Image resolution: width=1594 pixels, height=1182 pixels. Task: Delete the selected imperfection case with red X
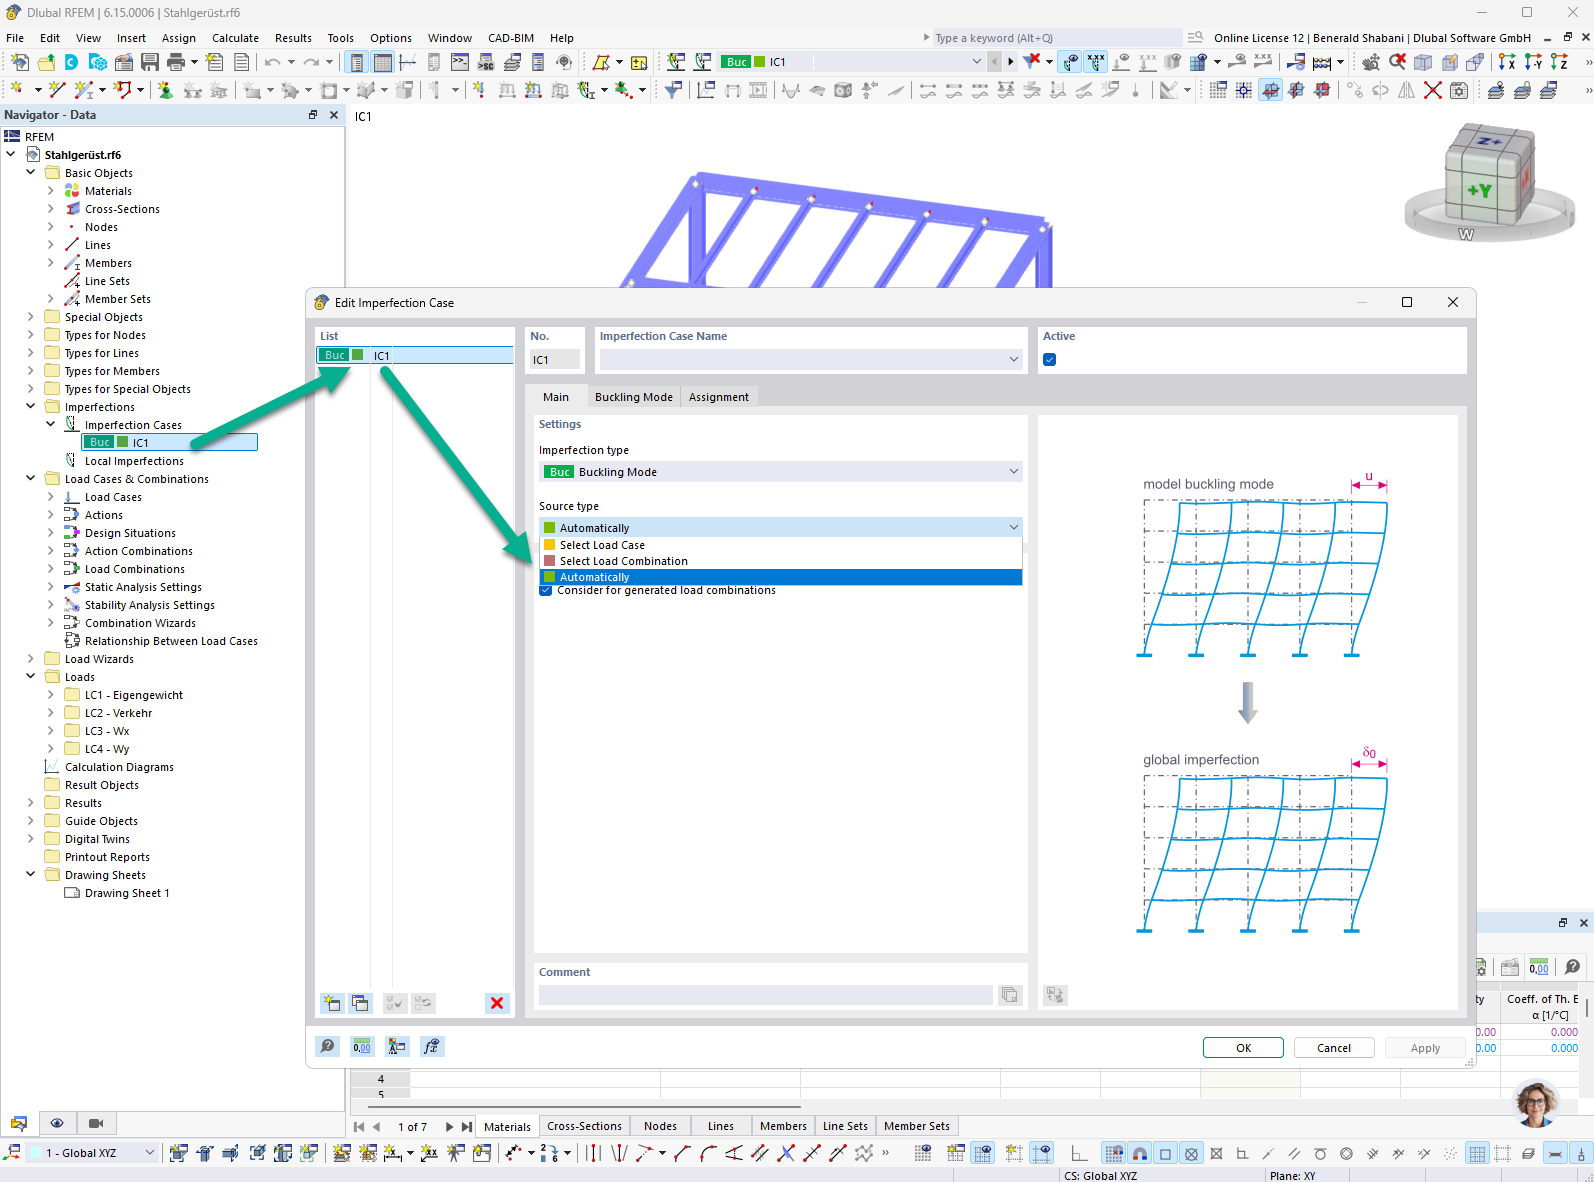coord(497,1003)
